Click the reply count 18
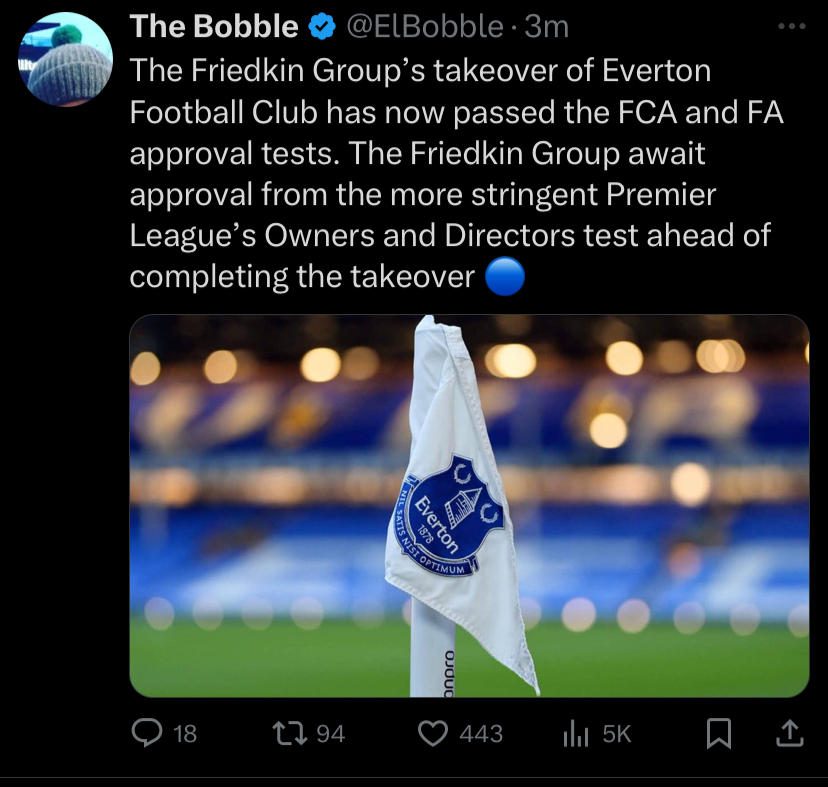The image size is (828, 787). [185, 734]
